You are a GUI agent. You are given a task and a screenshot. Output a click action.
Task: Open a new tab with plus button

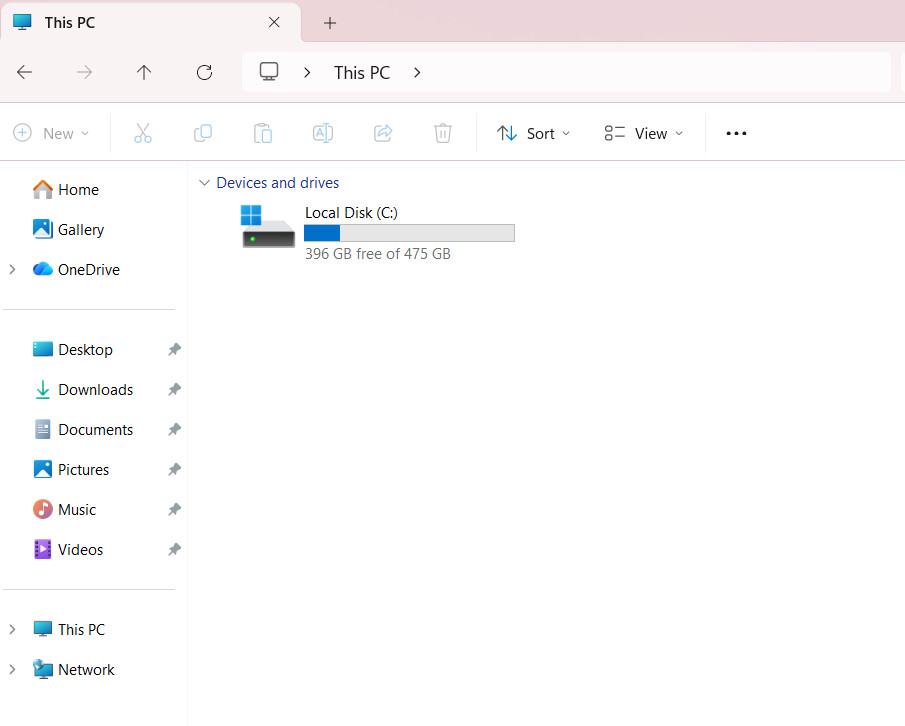pos(330,23)
